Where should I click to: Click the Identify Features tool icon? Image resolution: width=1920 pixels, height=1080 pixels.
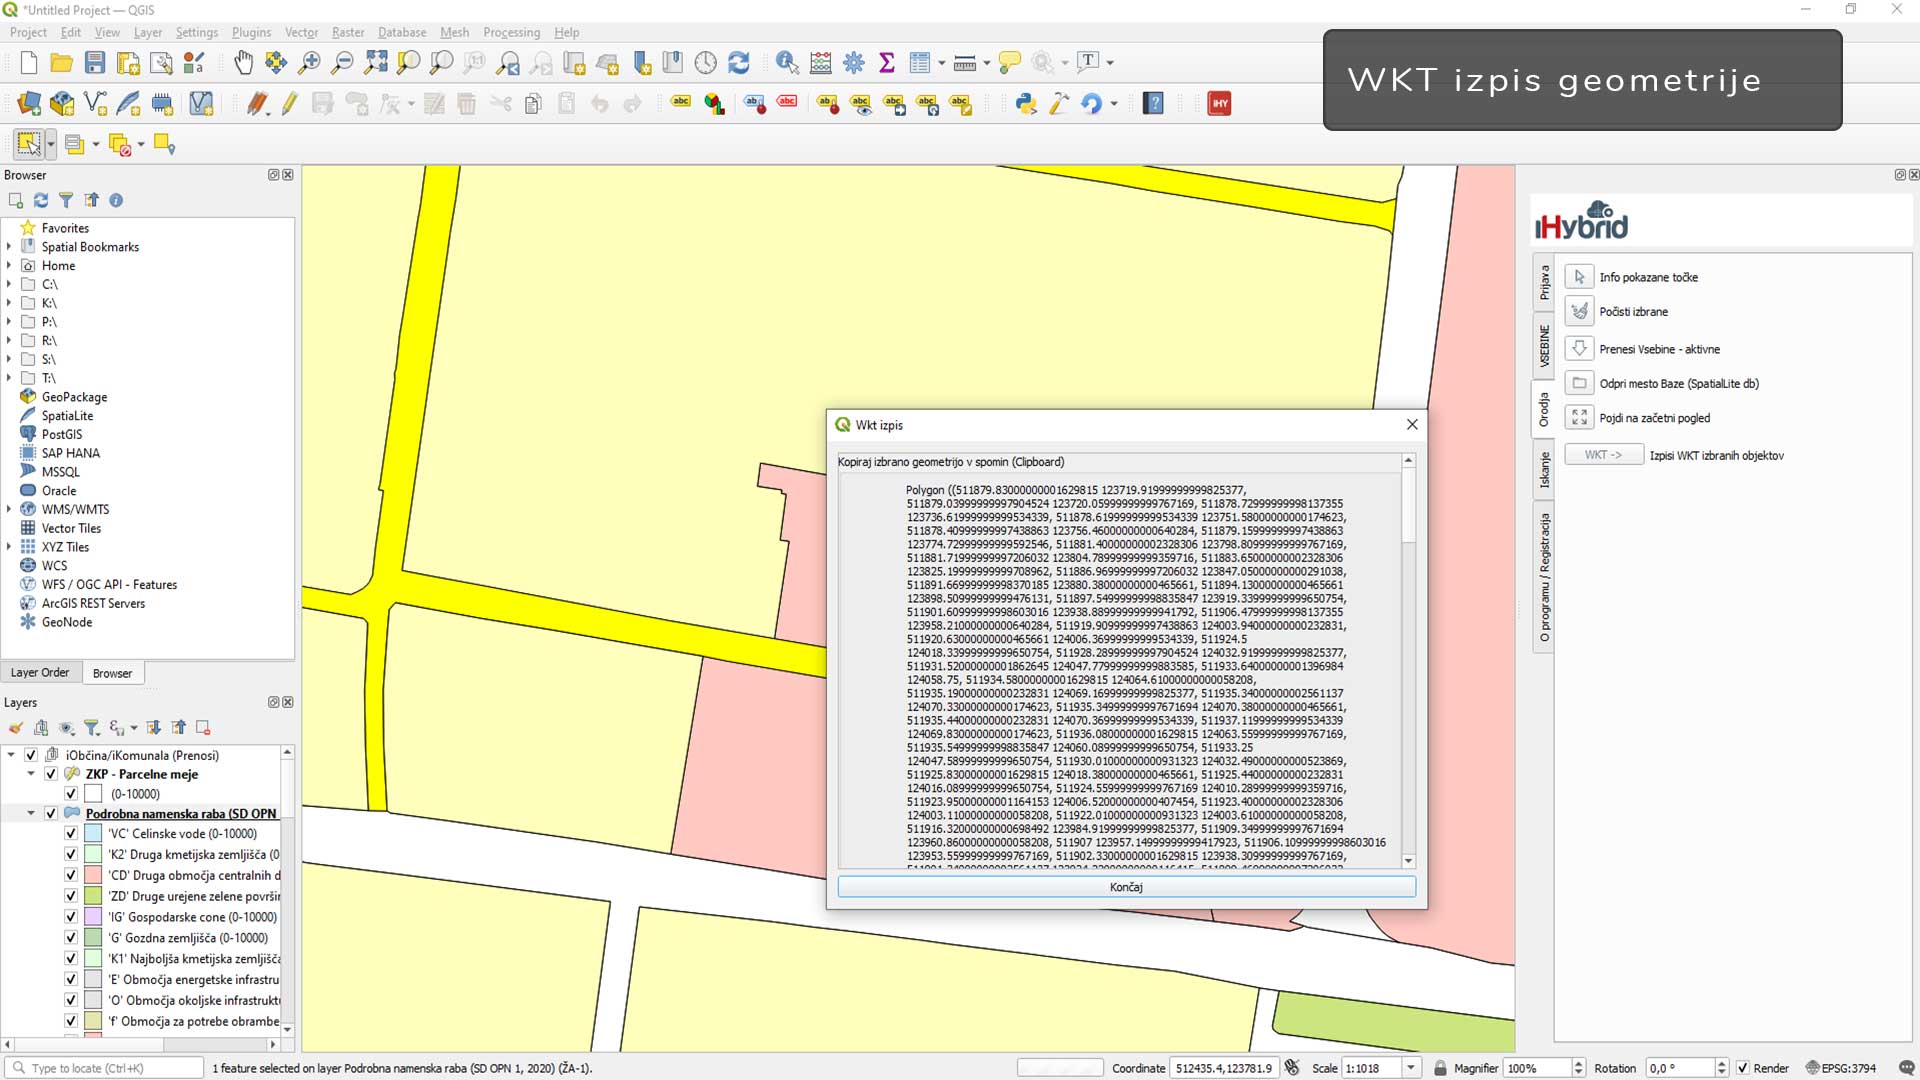[x=787, y=63]
